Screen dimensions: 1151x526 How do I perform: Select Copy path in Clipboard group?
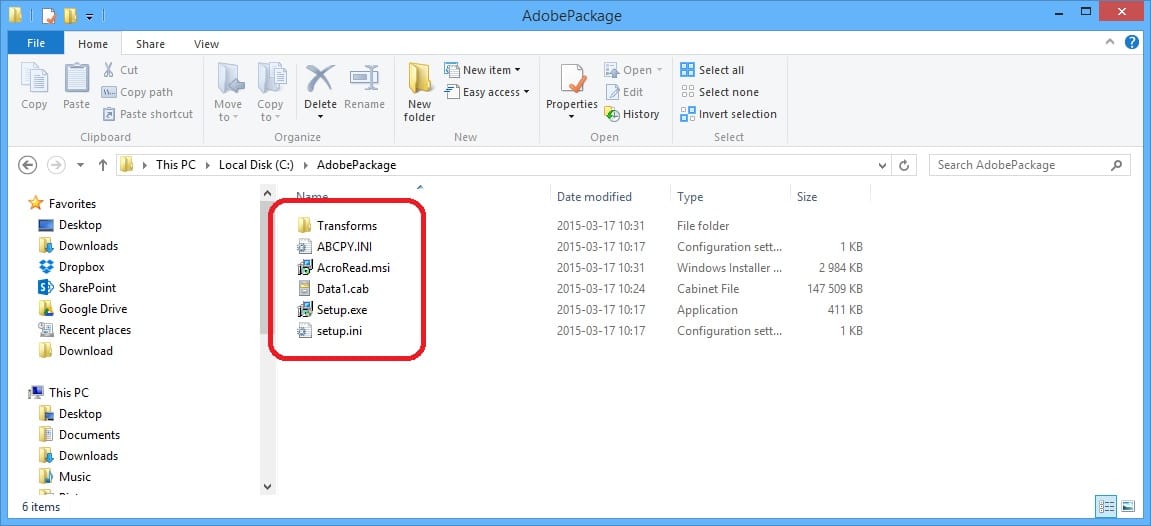point(137,92)
